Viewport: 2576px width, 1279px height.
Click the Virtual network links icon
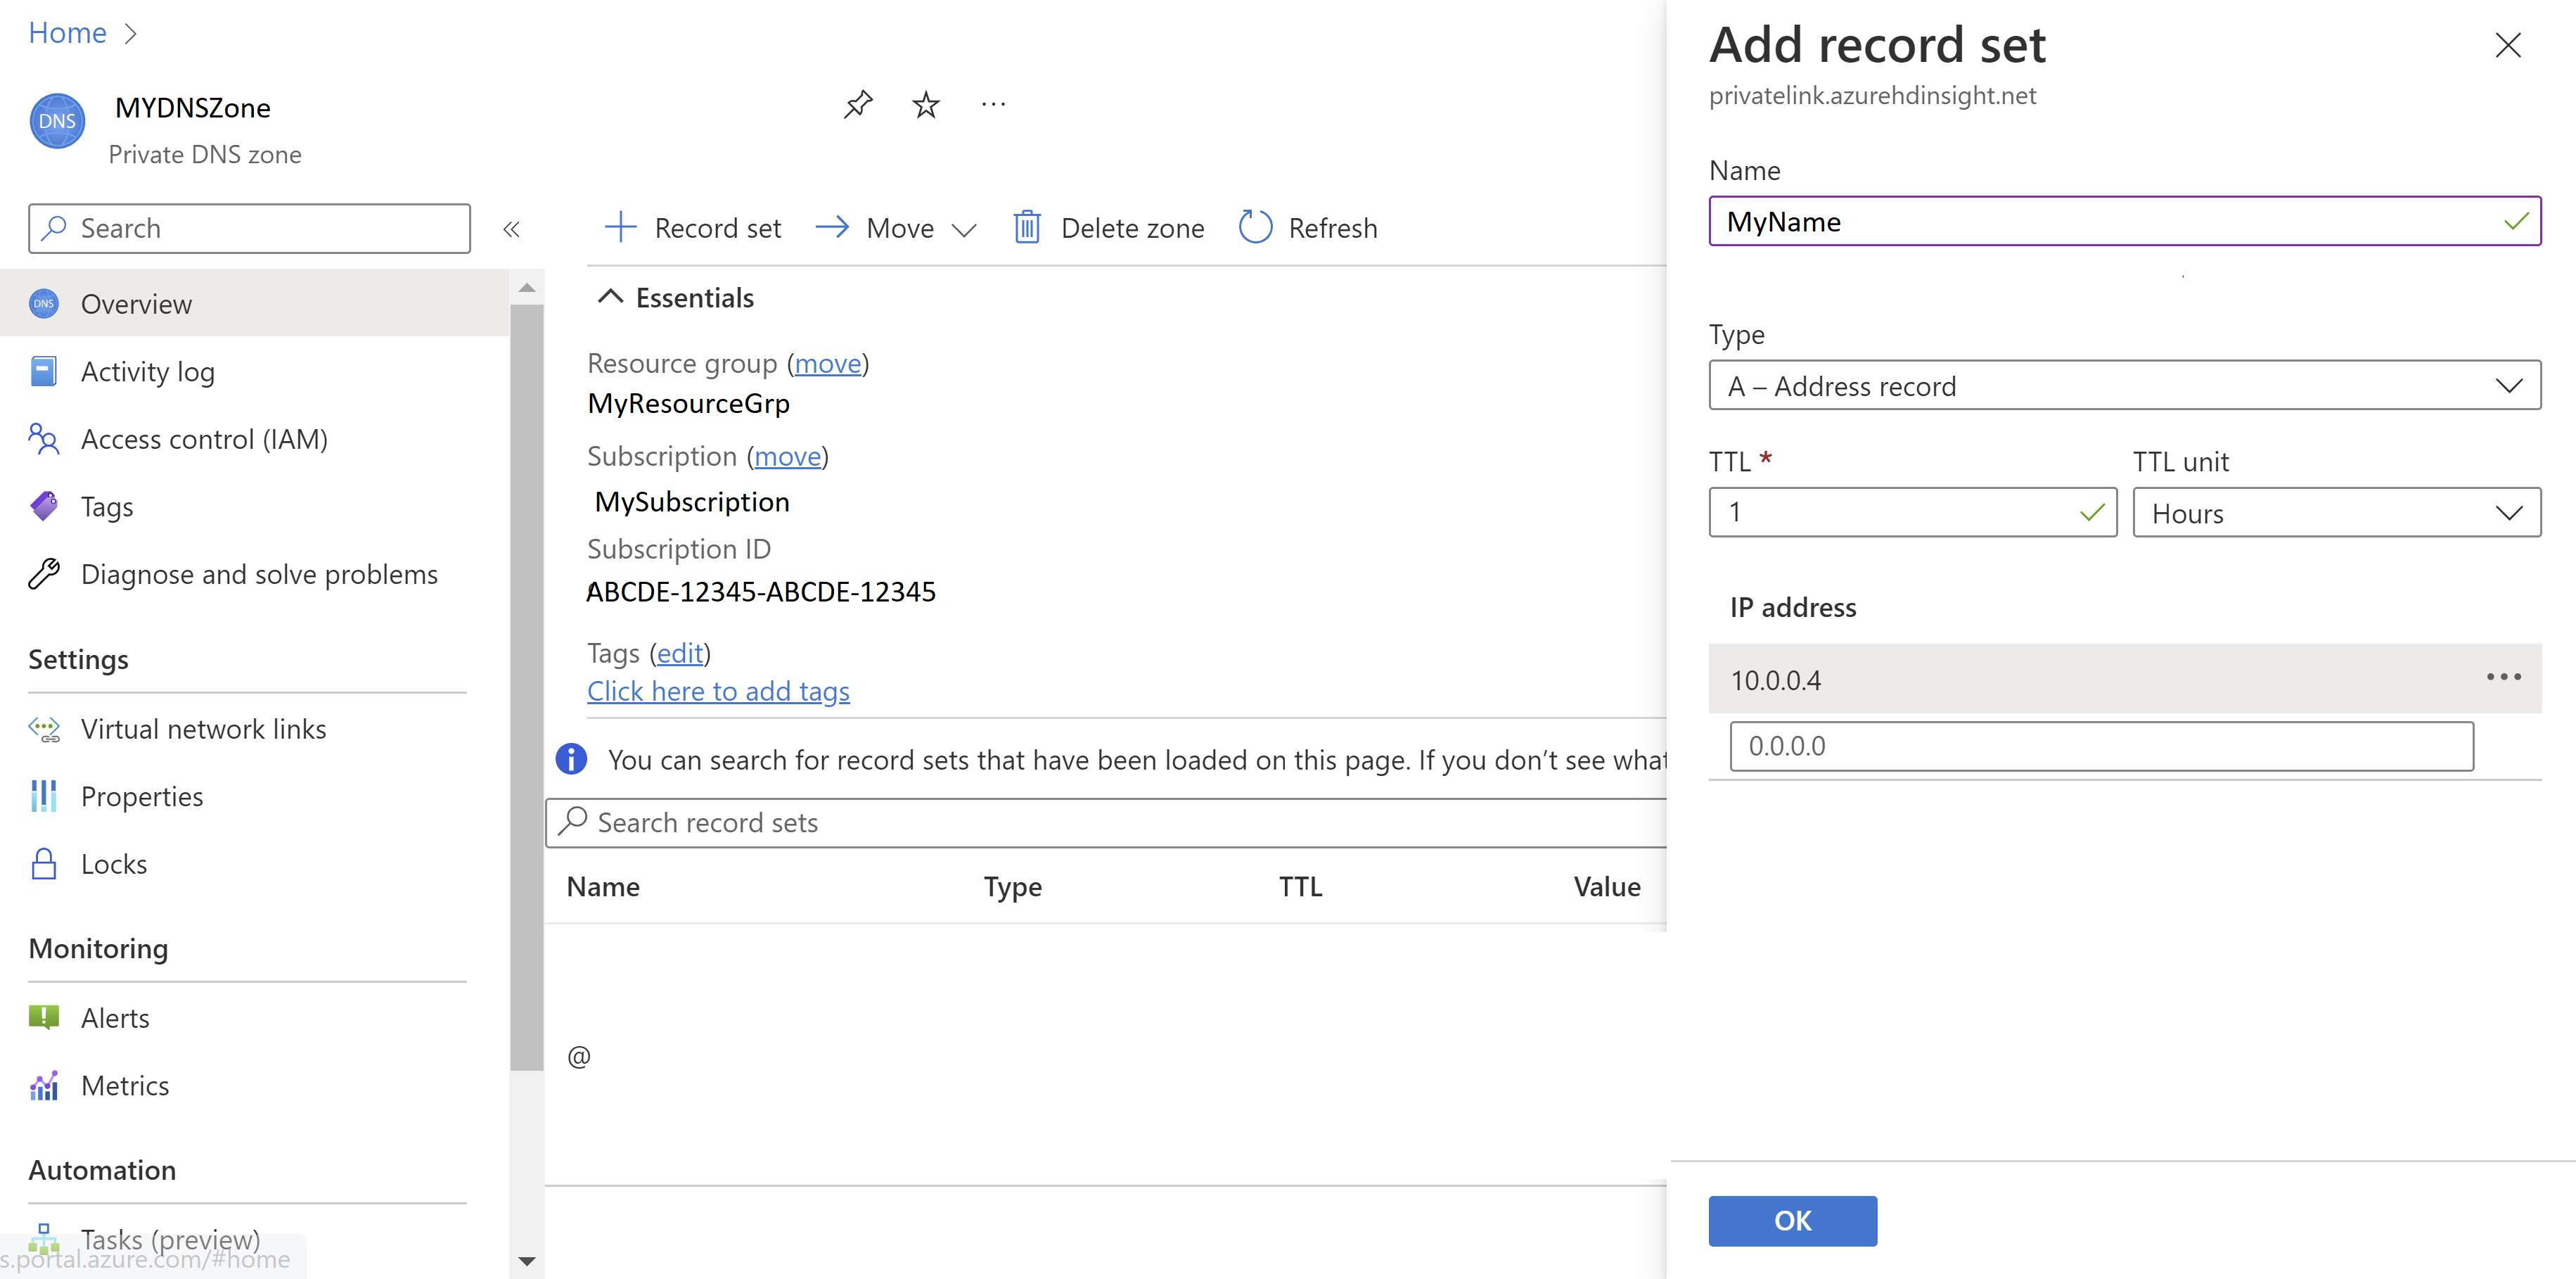pyautogui.click(x=46, y=728)
